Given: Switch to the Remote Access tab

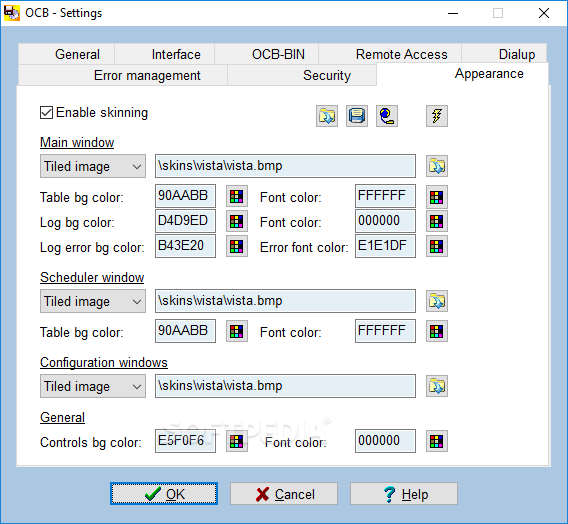Looking at the screenshot, I should (390, 54).
